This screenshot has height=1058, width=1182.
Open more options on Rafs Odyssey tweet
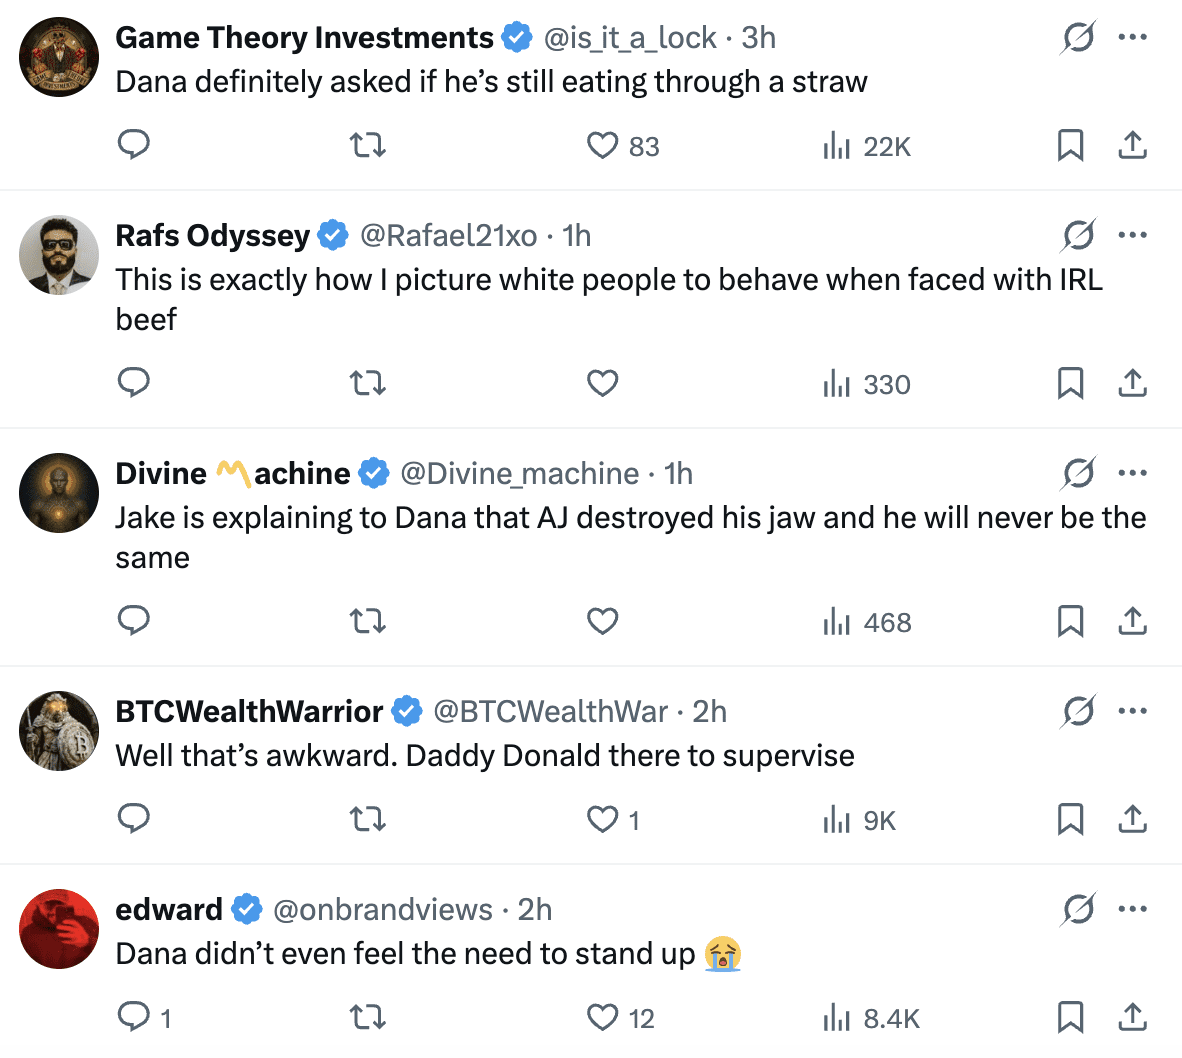point(1132,236)
